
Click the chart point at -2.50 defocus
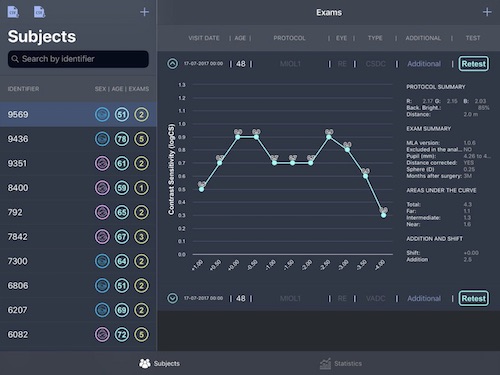pyautogui.click(x=329, y=137)
